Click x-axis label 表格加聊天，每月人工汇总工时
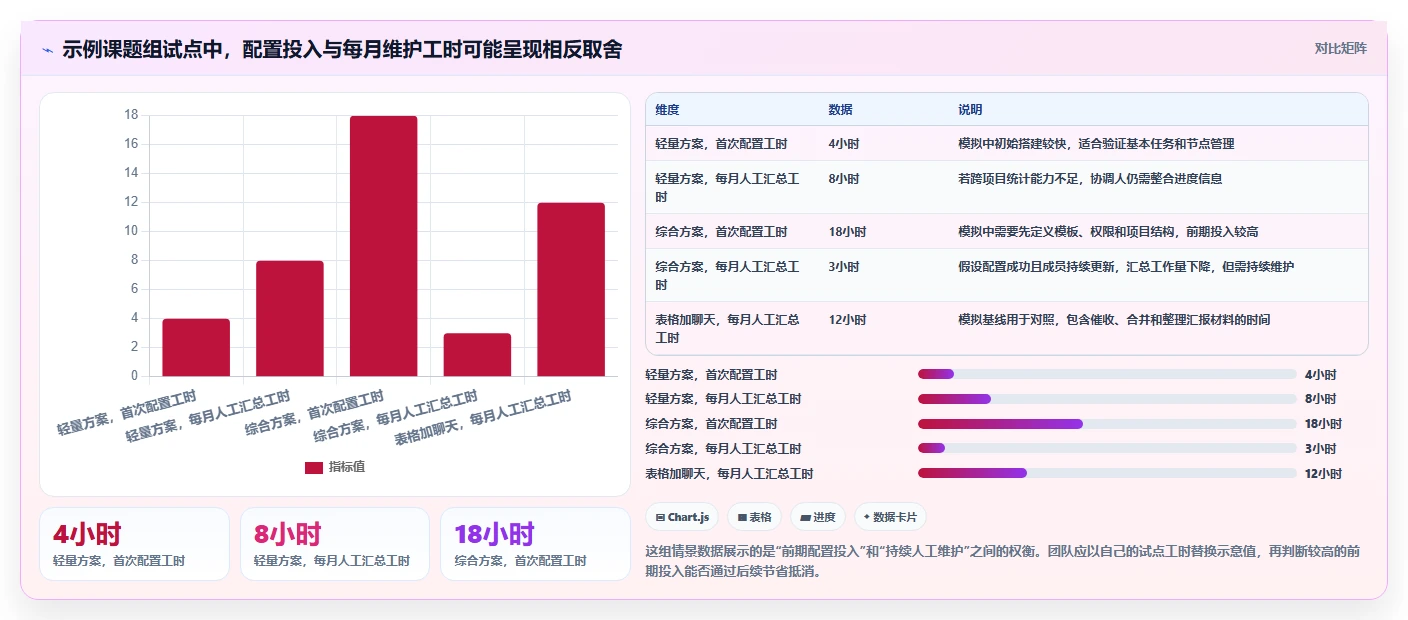This screenshot has height=620, width=1408. tap(483, 419)
